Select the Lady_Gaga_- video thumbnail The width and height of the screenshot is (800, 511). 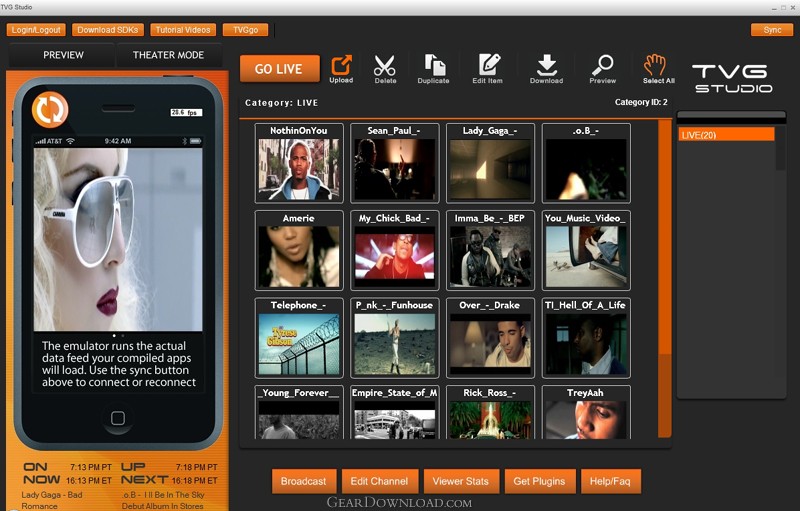point(490,163)
